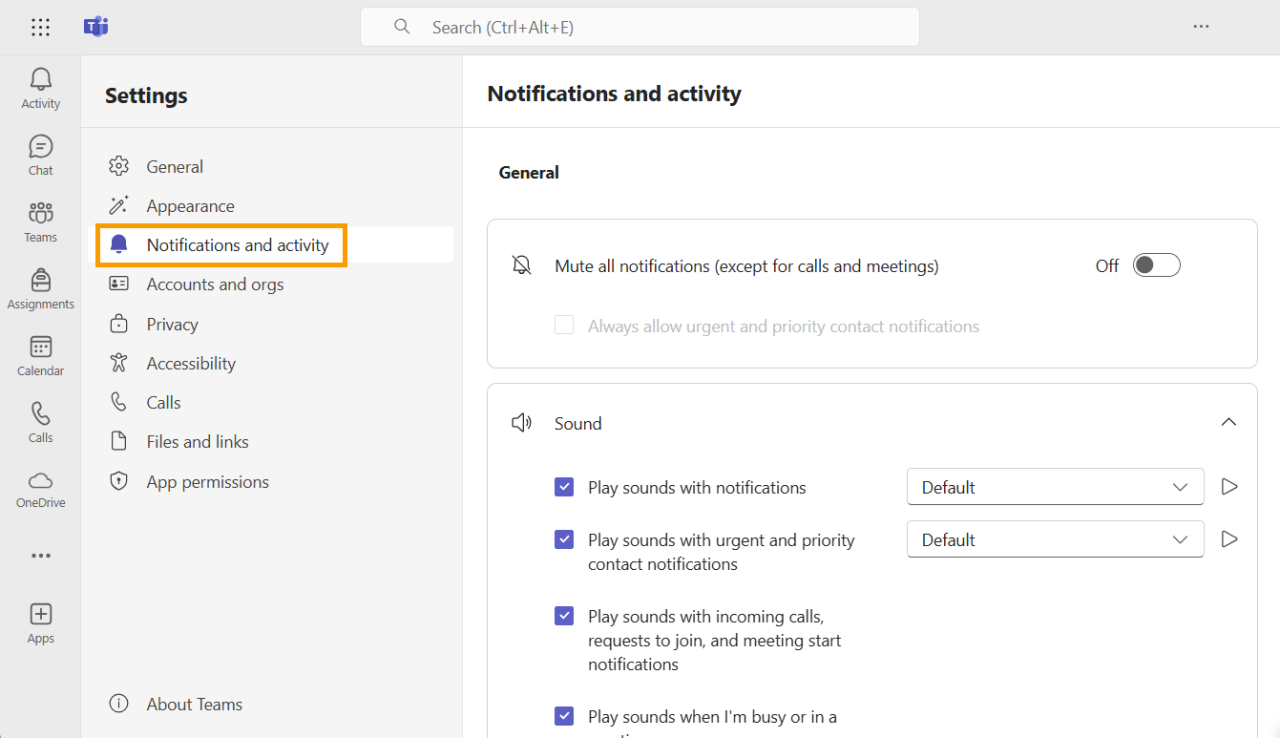This screenshot has width=1280, height=738.
Task: Open the Activity bell in left rail
Action: point(41,88)
